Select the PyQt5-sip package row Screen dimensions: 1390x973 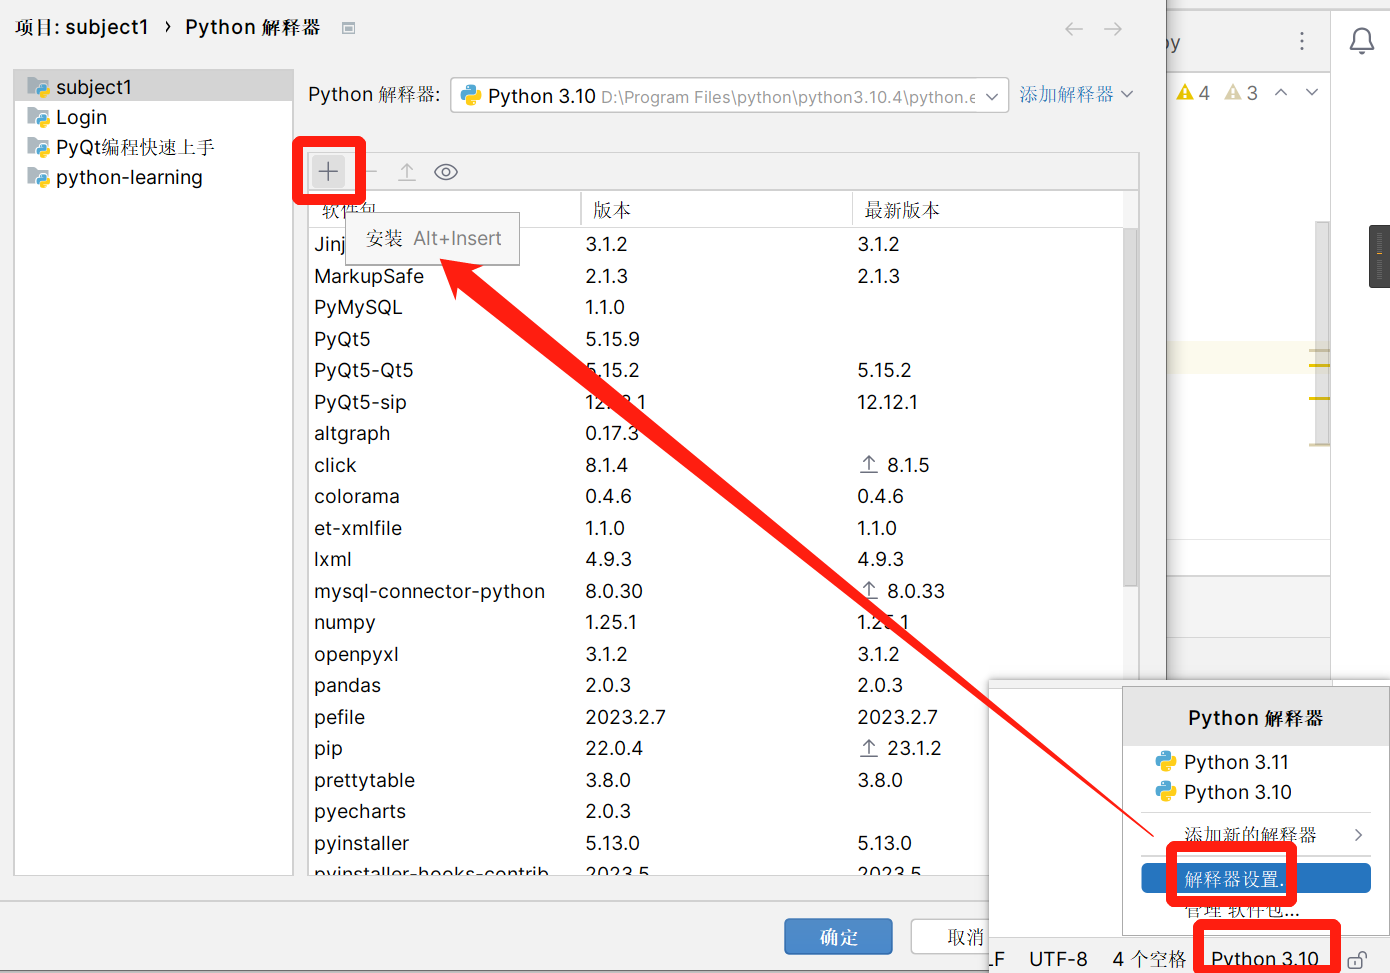coord(715,402)
